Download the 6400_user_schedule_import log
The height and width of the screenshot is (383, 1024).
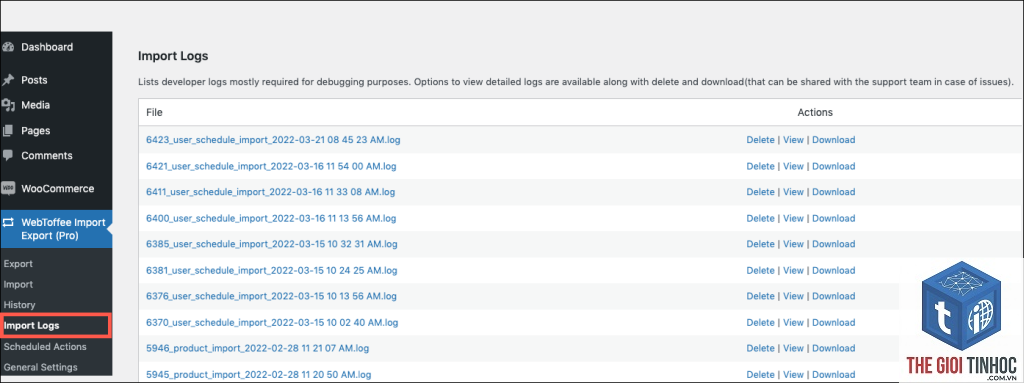coord(833,218)
